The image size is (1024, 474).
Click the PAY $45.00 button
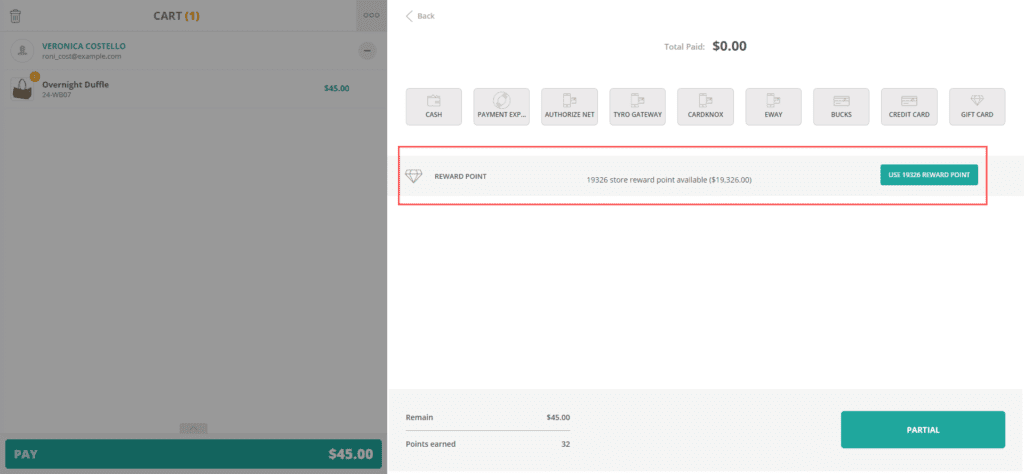pyautogui.click(x=193, y=454)
